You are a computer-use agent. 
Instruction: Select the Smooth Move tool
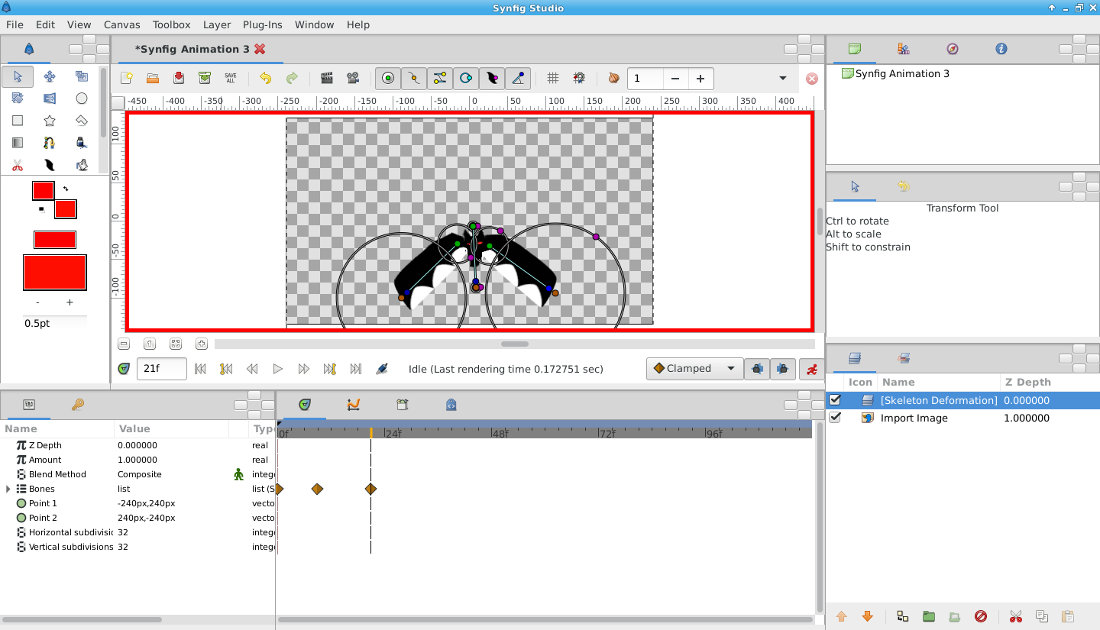coord(50,76)
